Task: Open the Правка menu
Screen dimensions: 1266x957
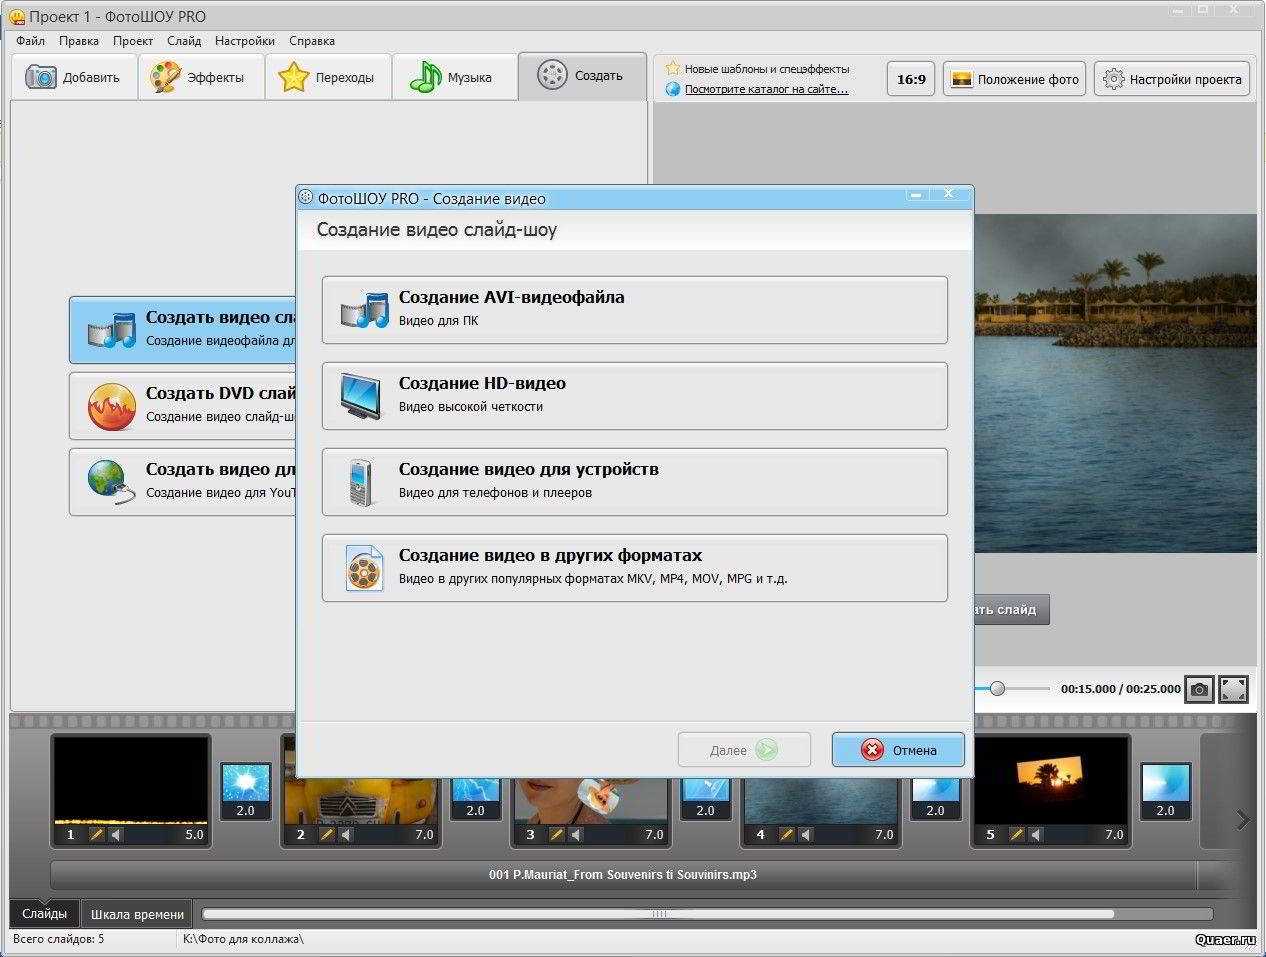Action: 79,41
